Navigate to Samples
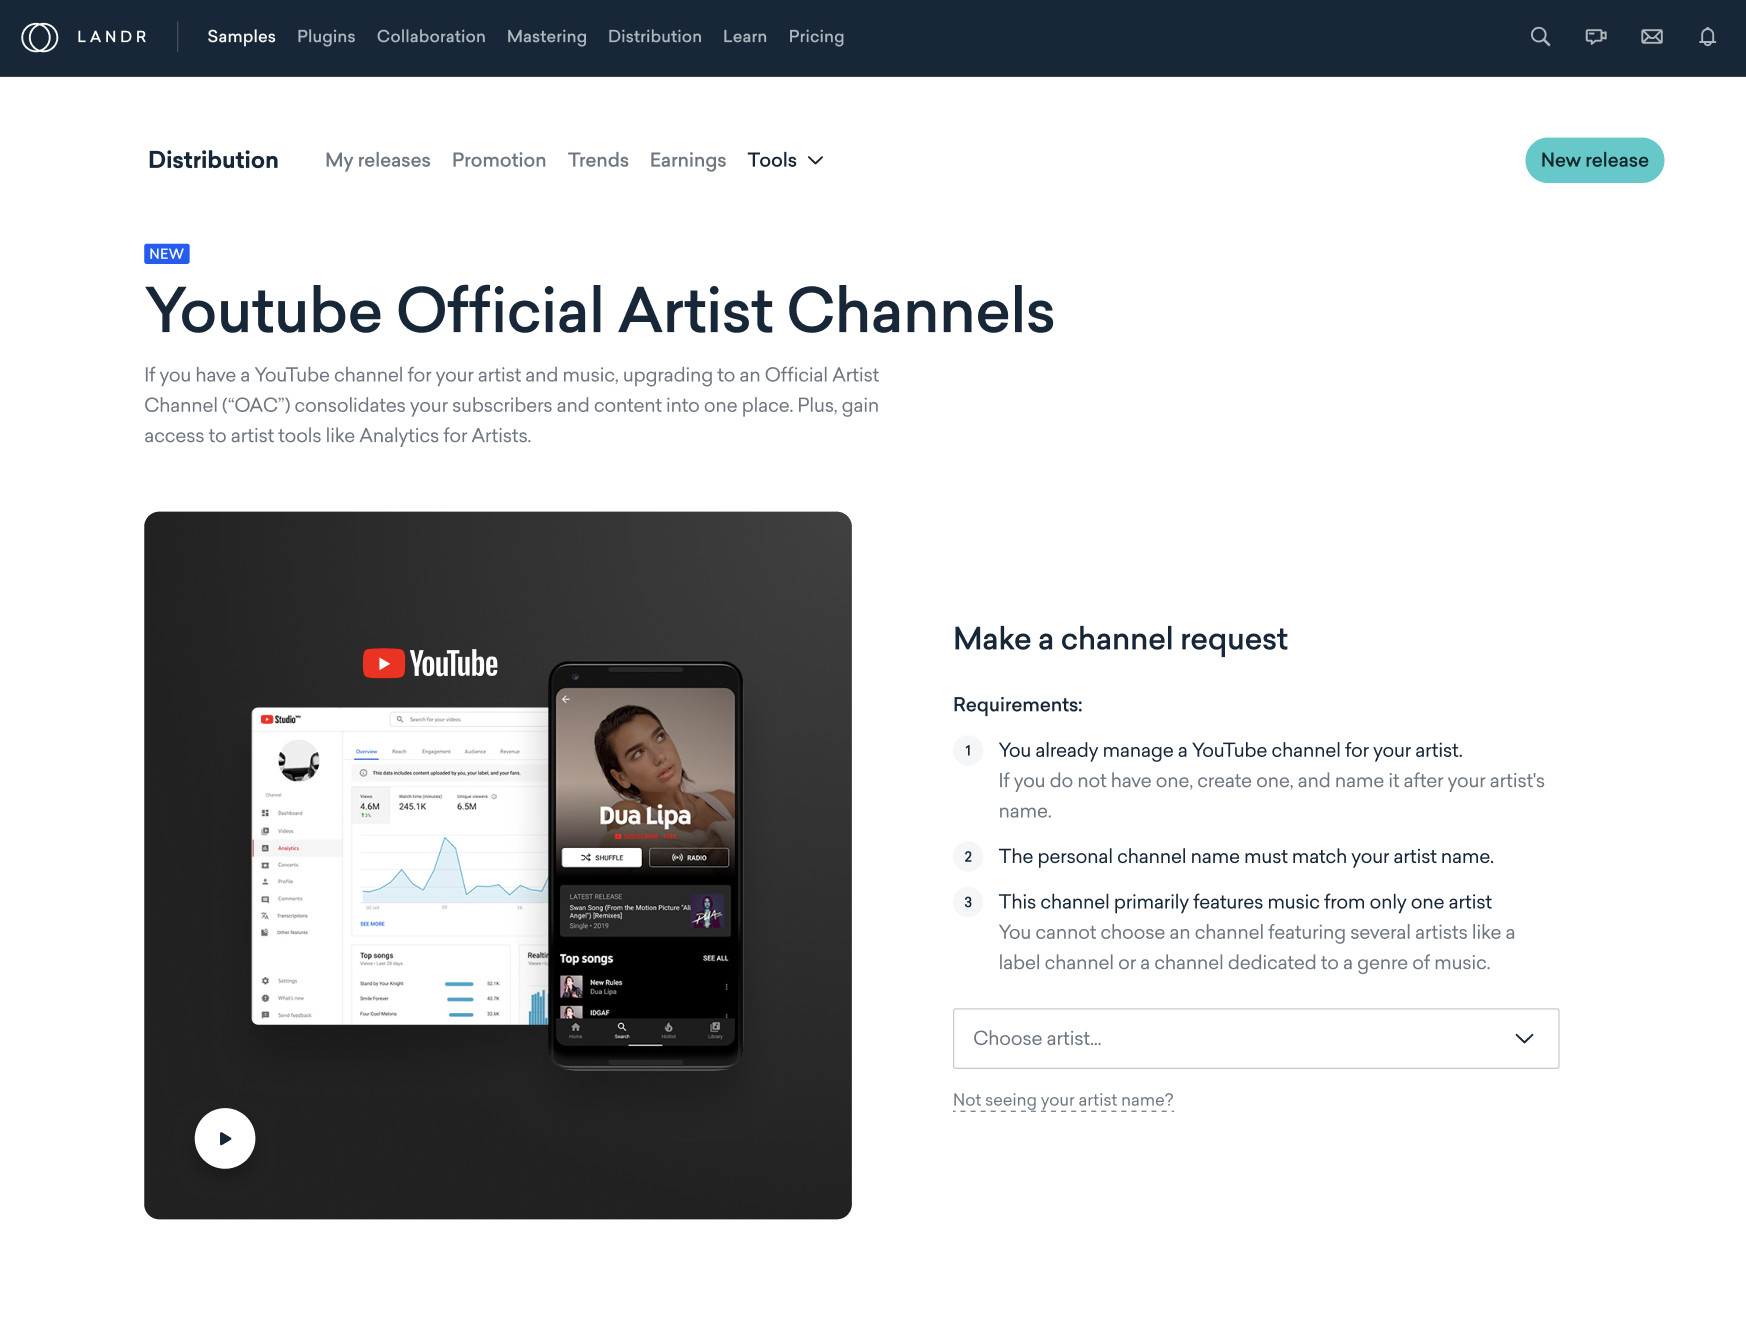Image resolution: width=1746 pixels, height=1334 pixels. coord(240,36)
